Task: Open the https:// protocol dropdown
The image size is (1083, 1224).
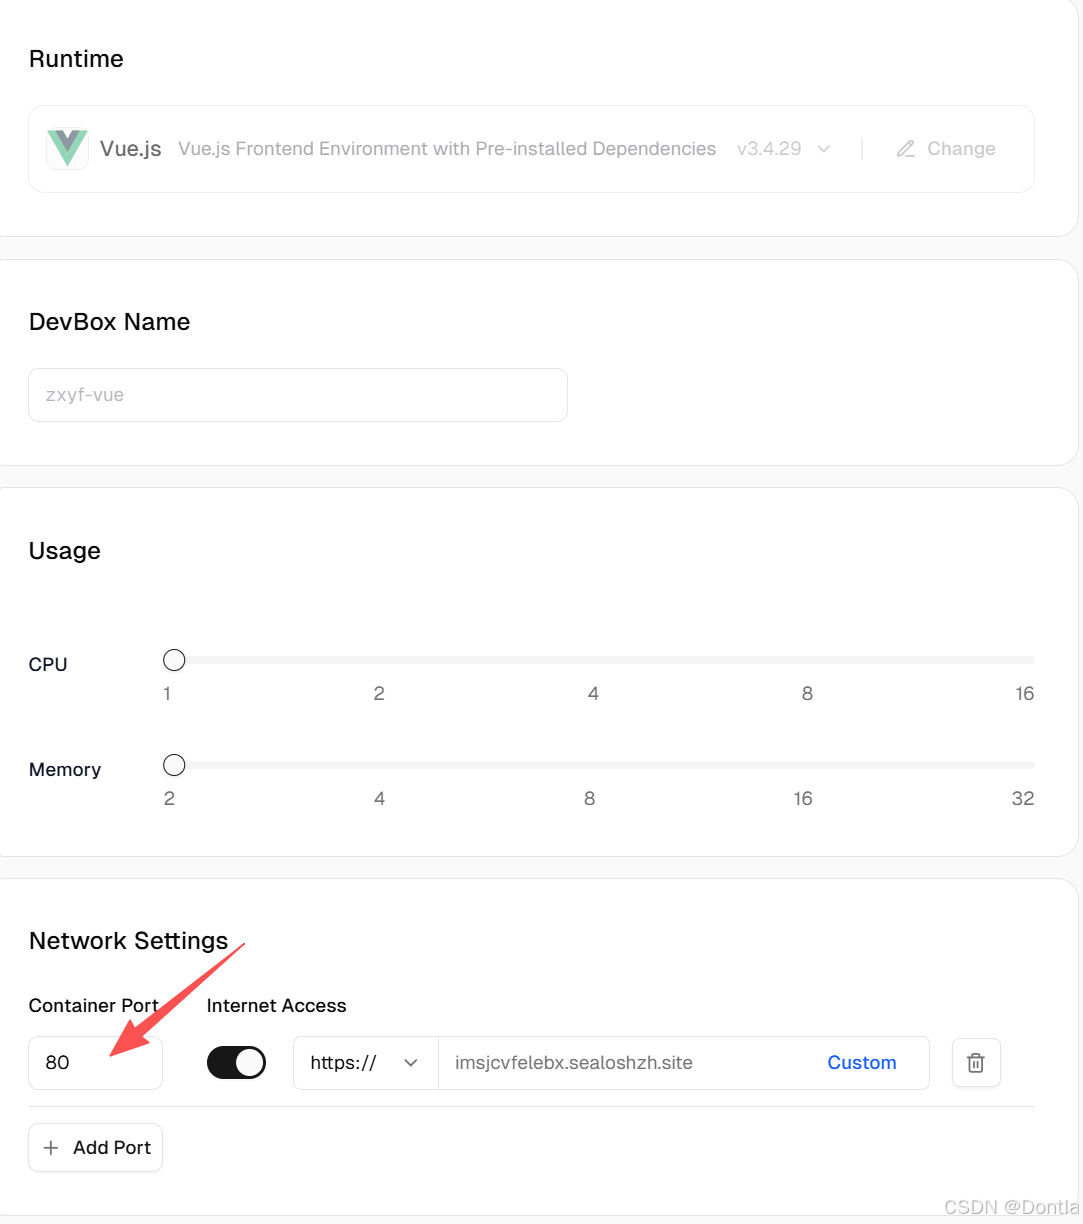Action: pos(365,1063)
